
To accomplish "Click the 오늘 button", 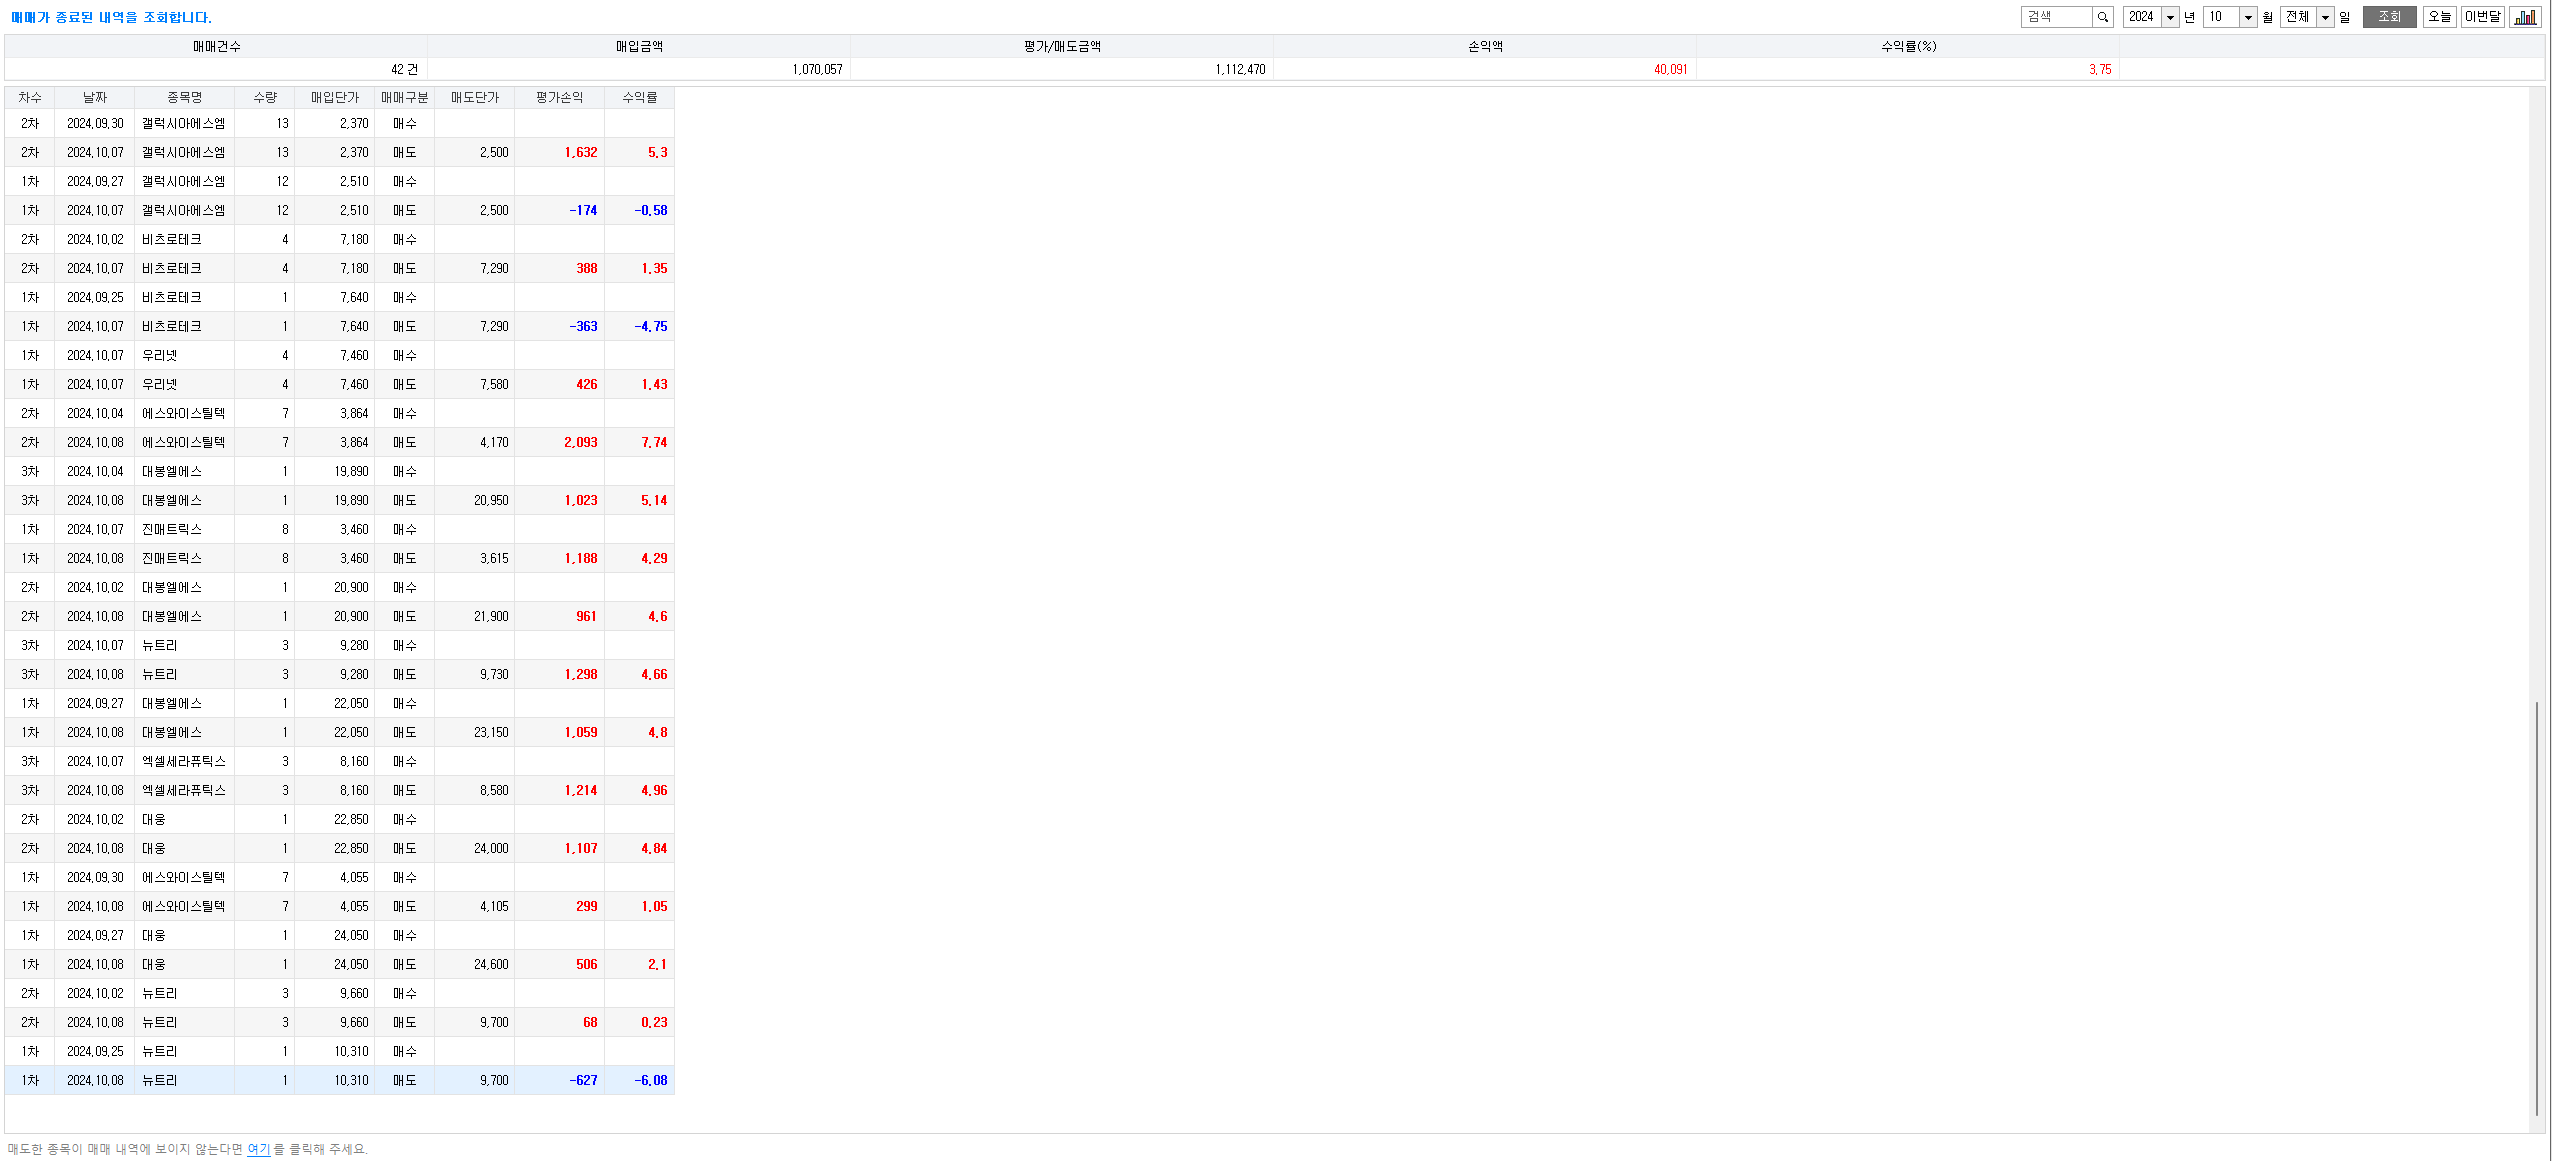I will tap(2439, 17).
